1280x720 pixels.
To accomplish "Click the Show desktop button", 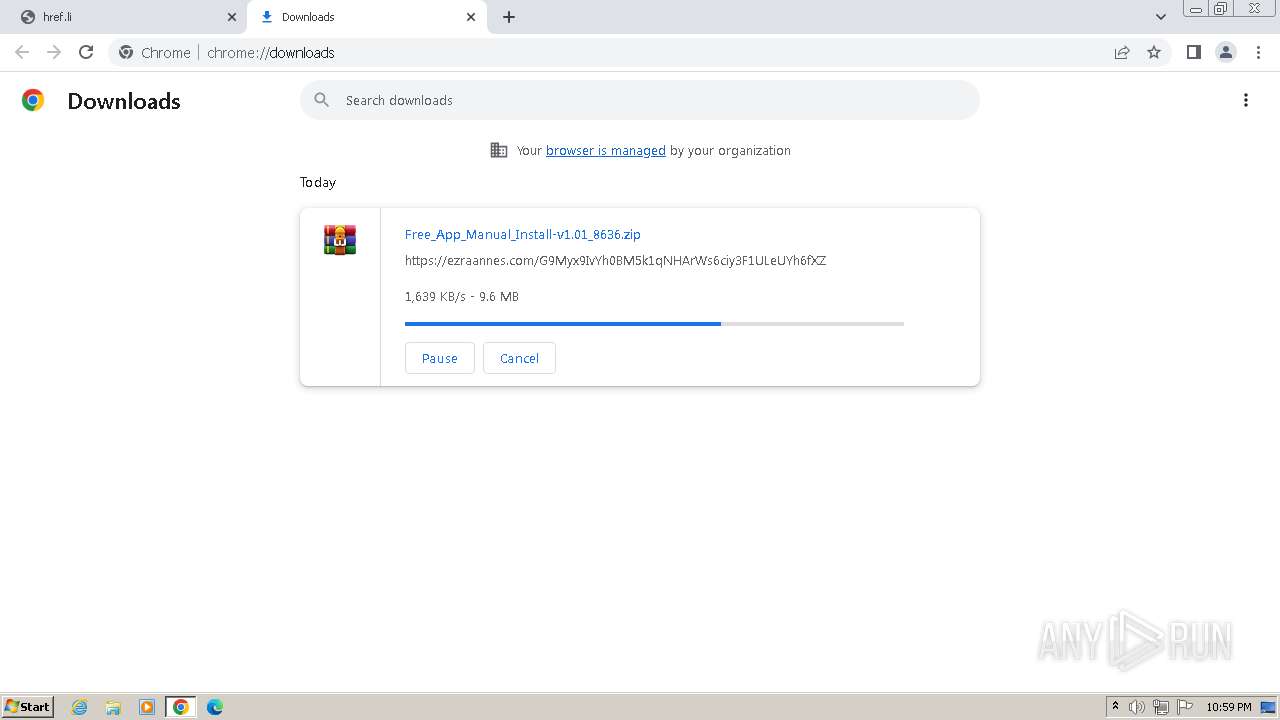I will [x=1268, y=707].
